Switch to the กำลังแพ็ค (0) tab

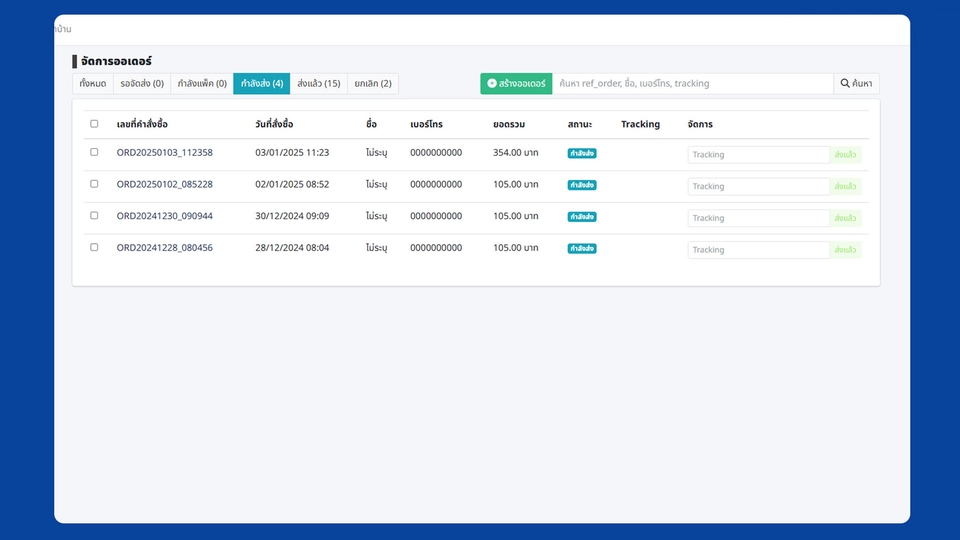(x=202, y=83)
